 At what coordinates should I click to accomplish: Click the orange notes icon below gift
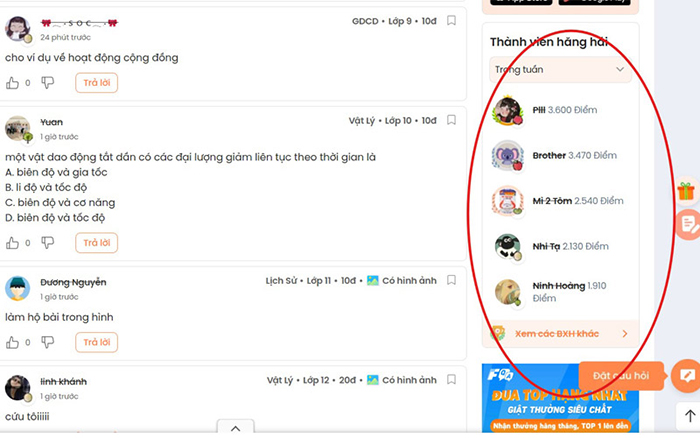click(688, 224)
